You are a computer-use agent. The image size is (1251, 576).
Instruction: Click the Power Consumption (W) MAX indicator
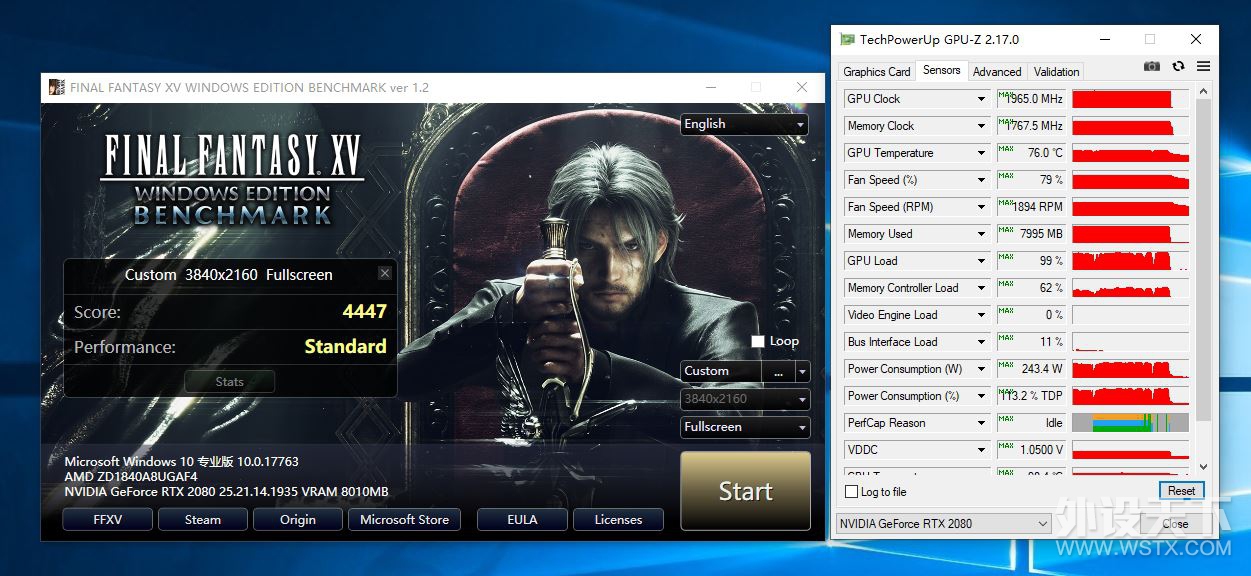click(x=1005, y=364)
